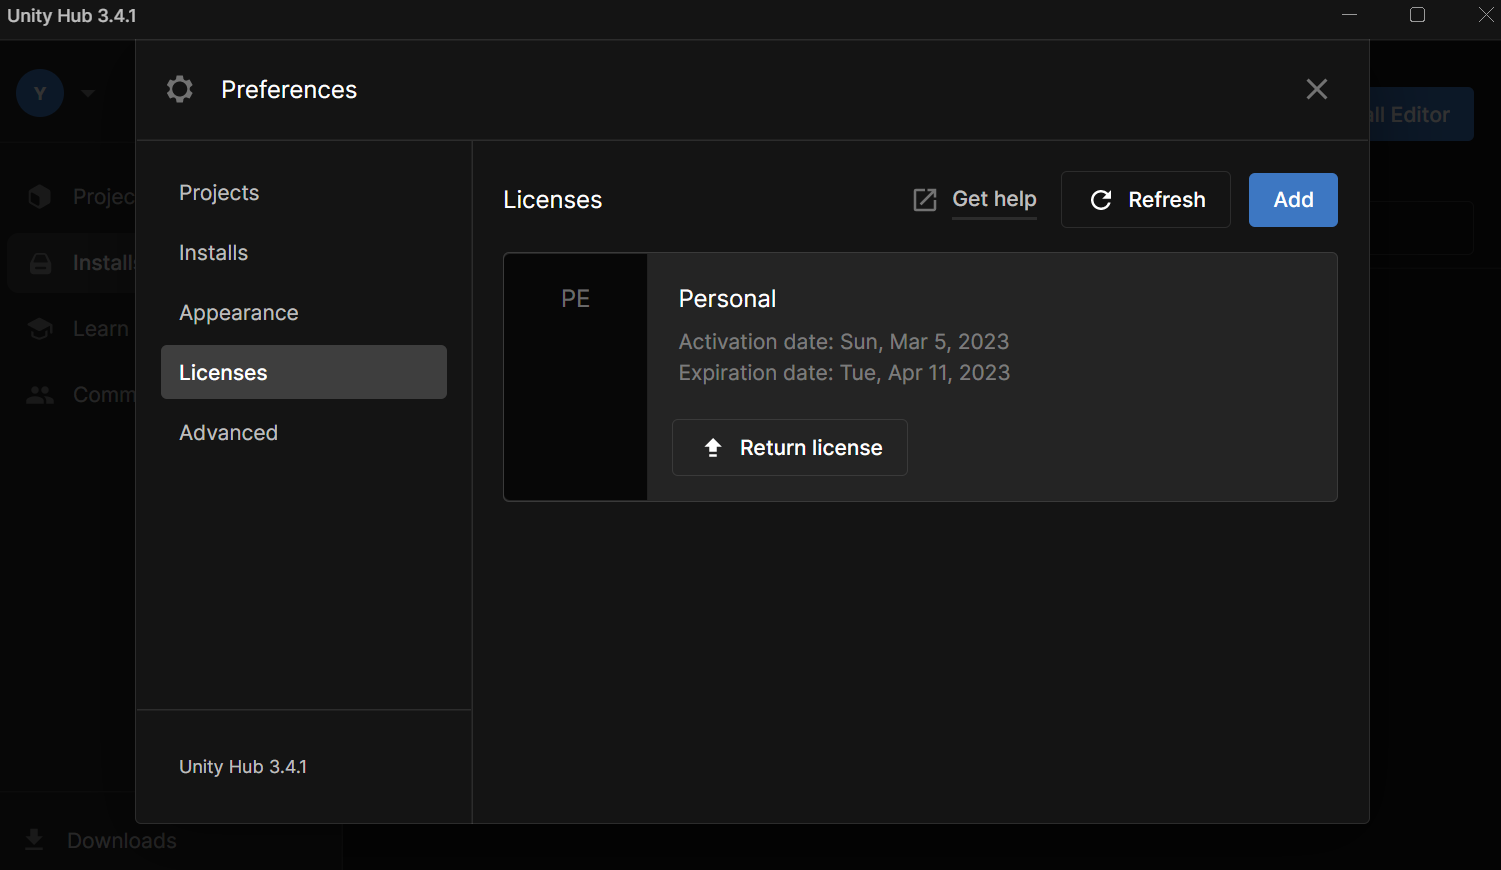Add a new license
Image resolution: width=1501 pixels, height=870 pixels.
[x=1293, y=200]
